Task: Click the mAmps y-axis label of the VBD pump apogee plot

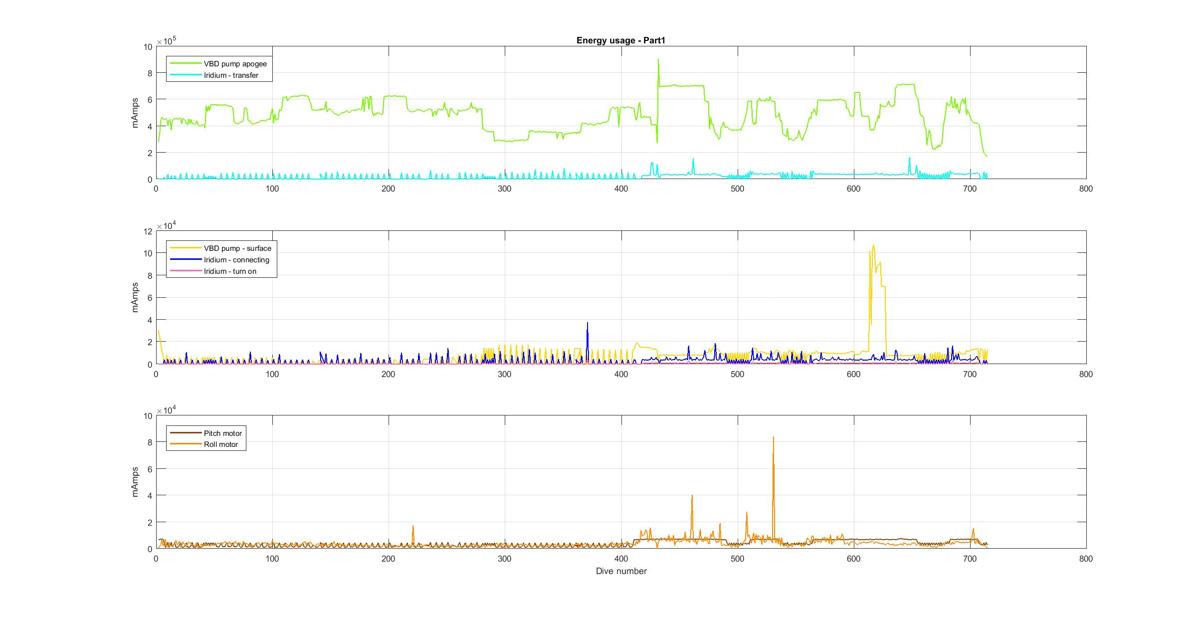Action: click(x=136, y=113)
